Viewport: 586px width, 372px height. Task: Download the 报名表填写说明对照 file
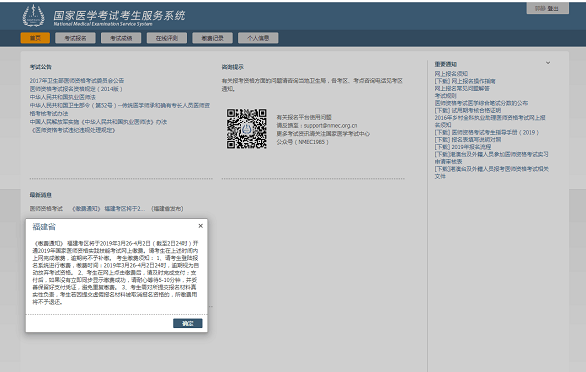tap(467, 139)
